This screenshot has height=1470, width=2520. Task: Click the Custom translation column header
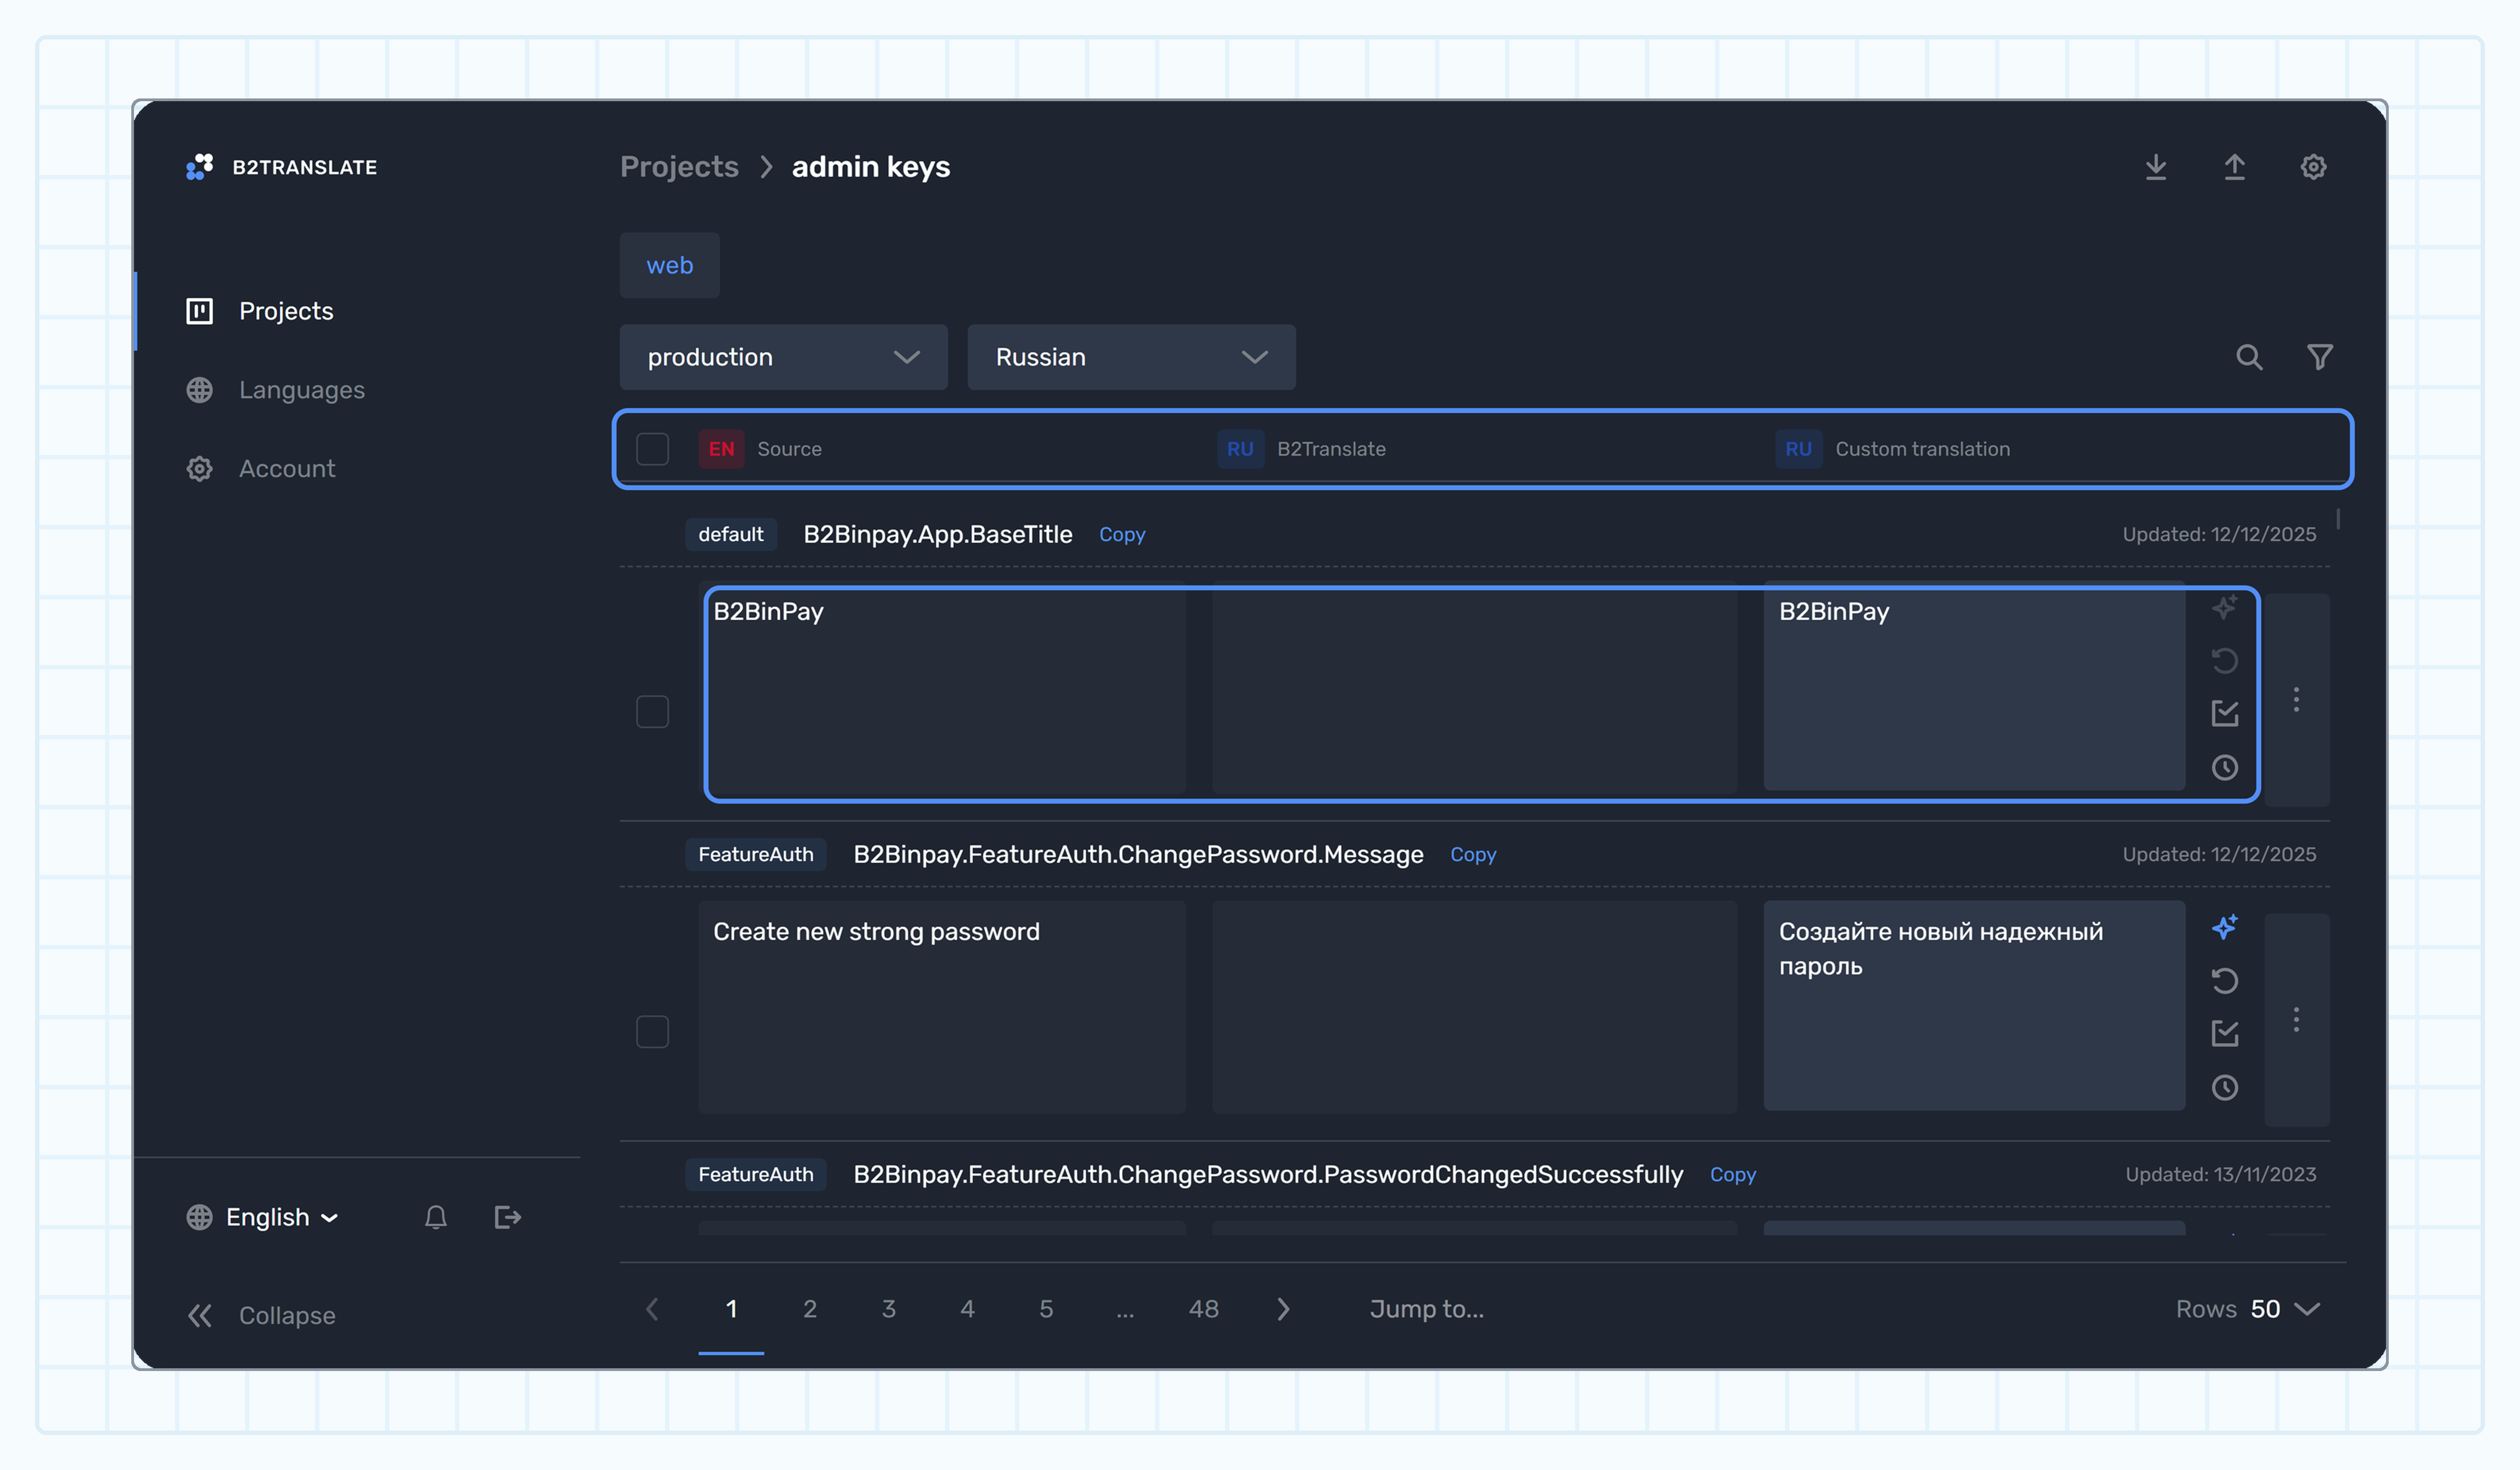point(1922,449)
